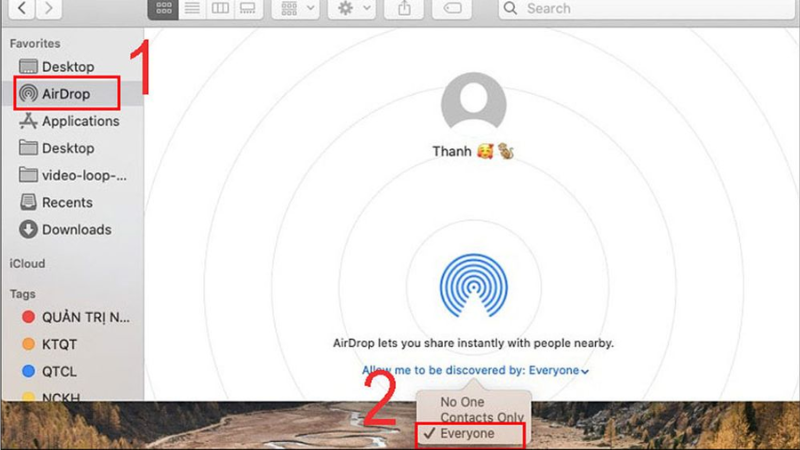The image size is (800, 450).
Task: Open the gear Action menu
Action: 352,8
